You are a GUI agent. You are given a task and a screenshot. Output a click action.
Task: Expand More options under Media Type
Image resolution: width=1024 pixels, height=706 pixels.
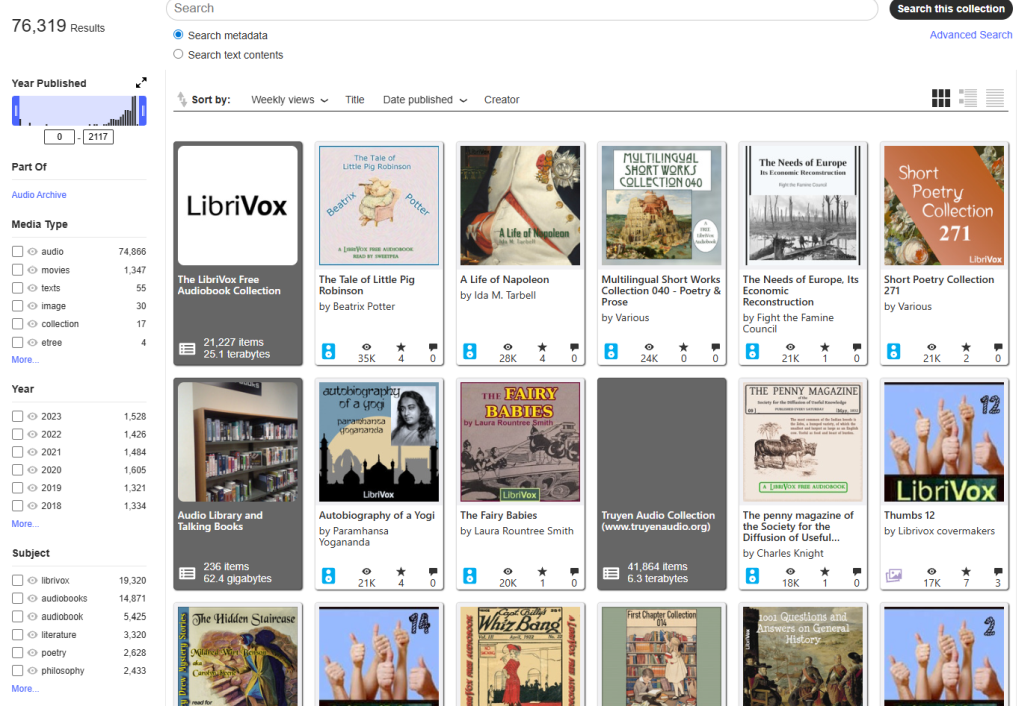(25, 360)
